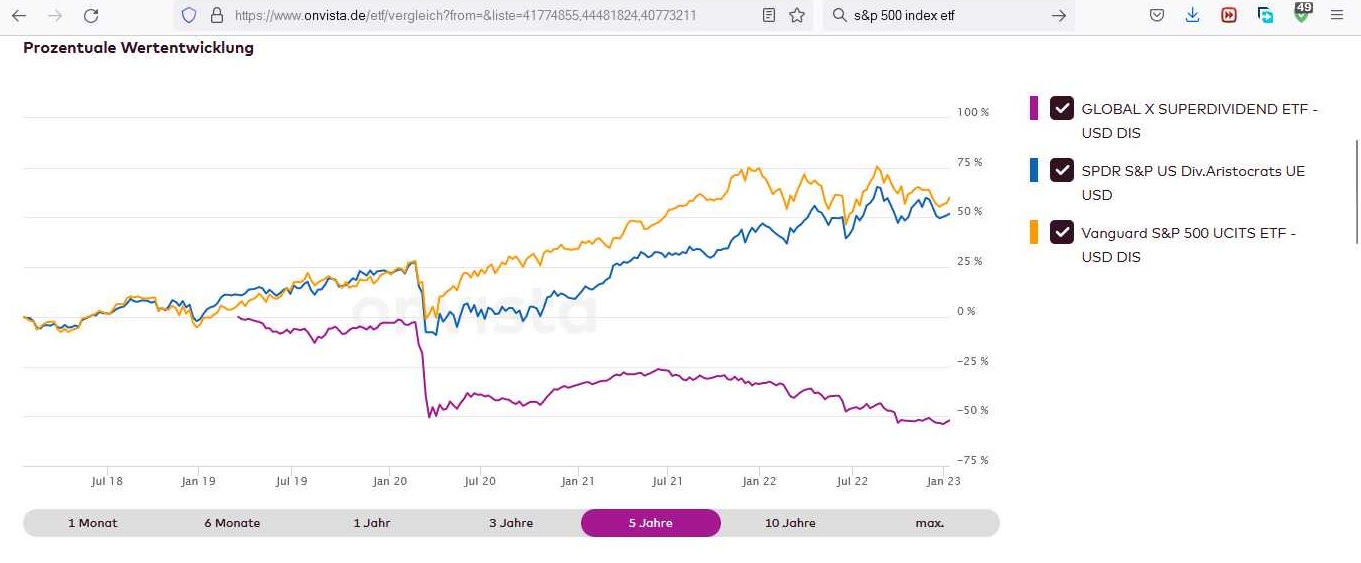Image resolution: width=1361 pixels, height=563 pixels.
Task: Click the 6 Monate range button
Action: (232, 523)
